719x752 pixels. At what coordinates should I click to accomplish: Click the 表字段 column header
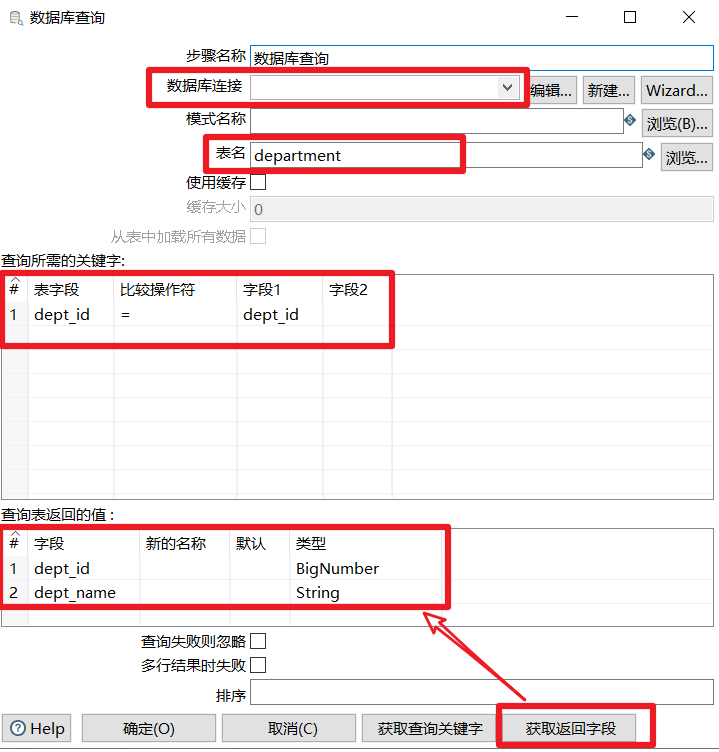71,290
